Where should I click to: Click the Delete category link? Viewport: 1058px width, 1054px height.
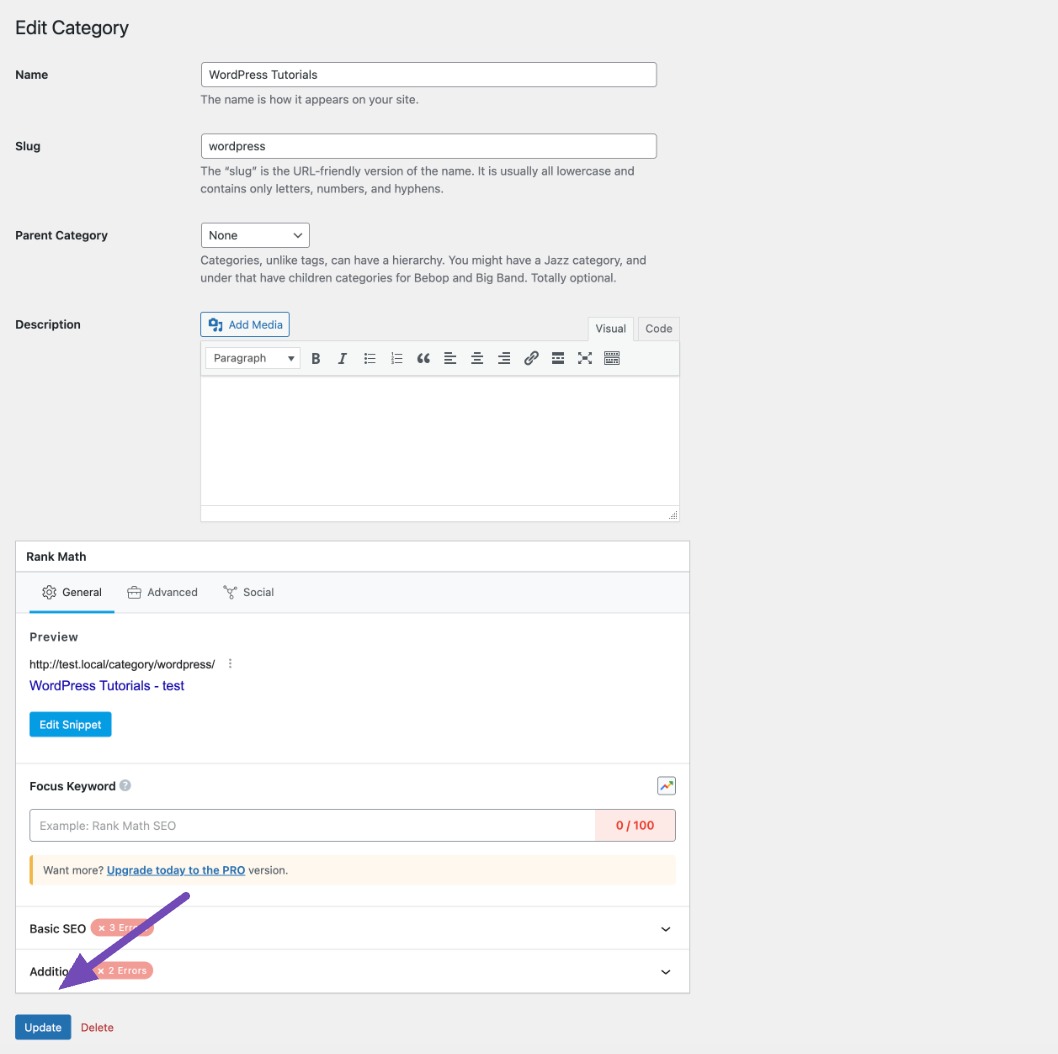(97, 1028)
